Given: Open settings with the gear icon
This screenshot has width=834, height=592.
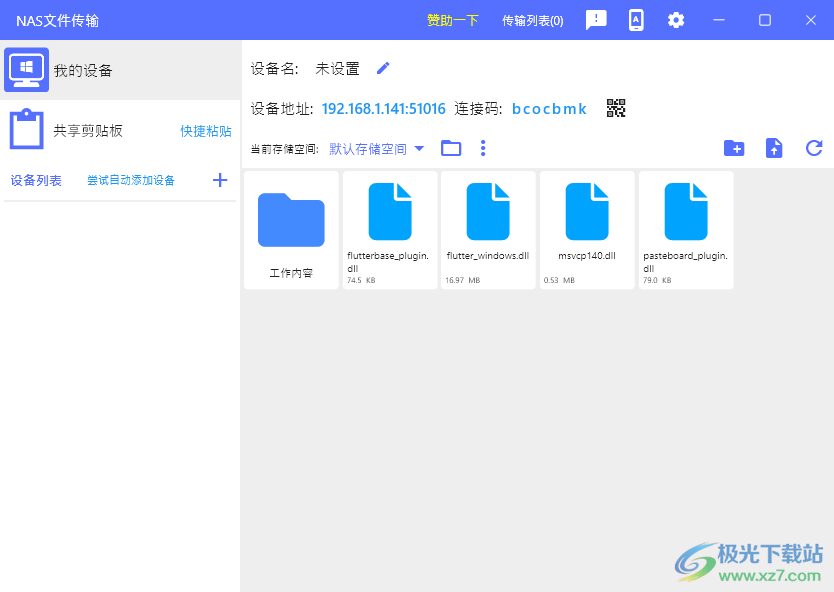Looking at the screenshot, I should (x=676, y=20).
